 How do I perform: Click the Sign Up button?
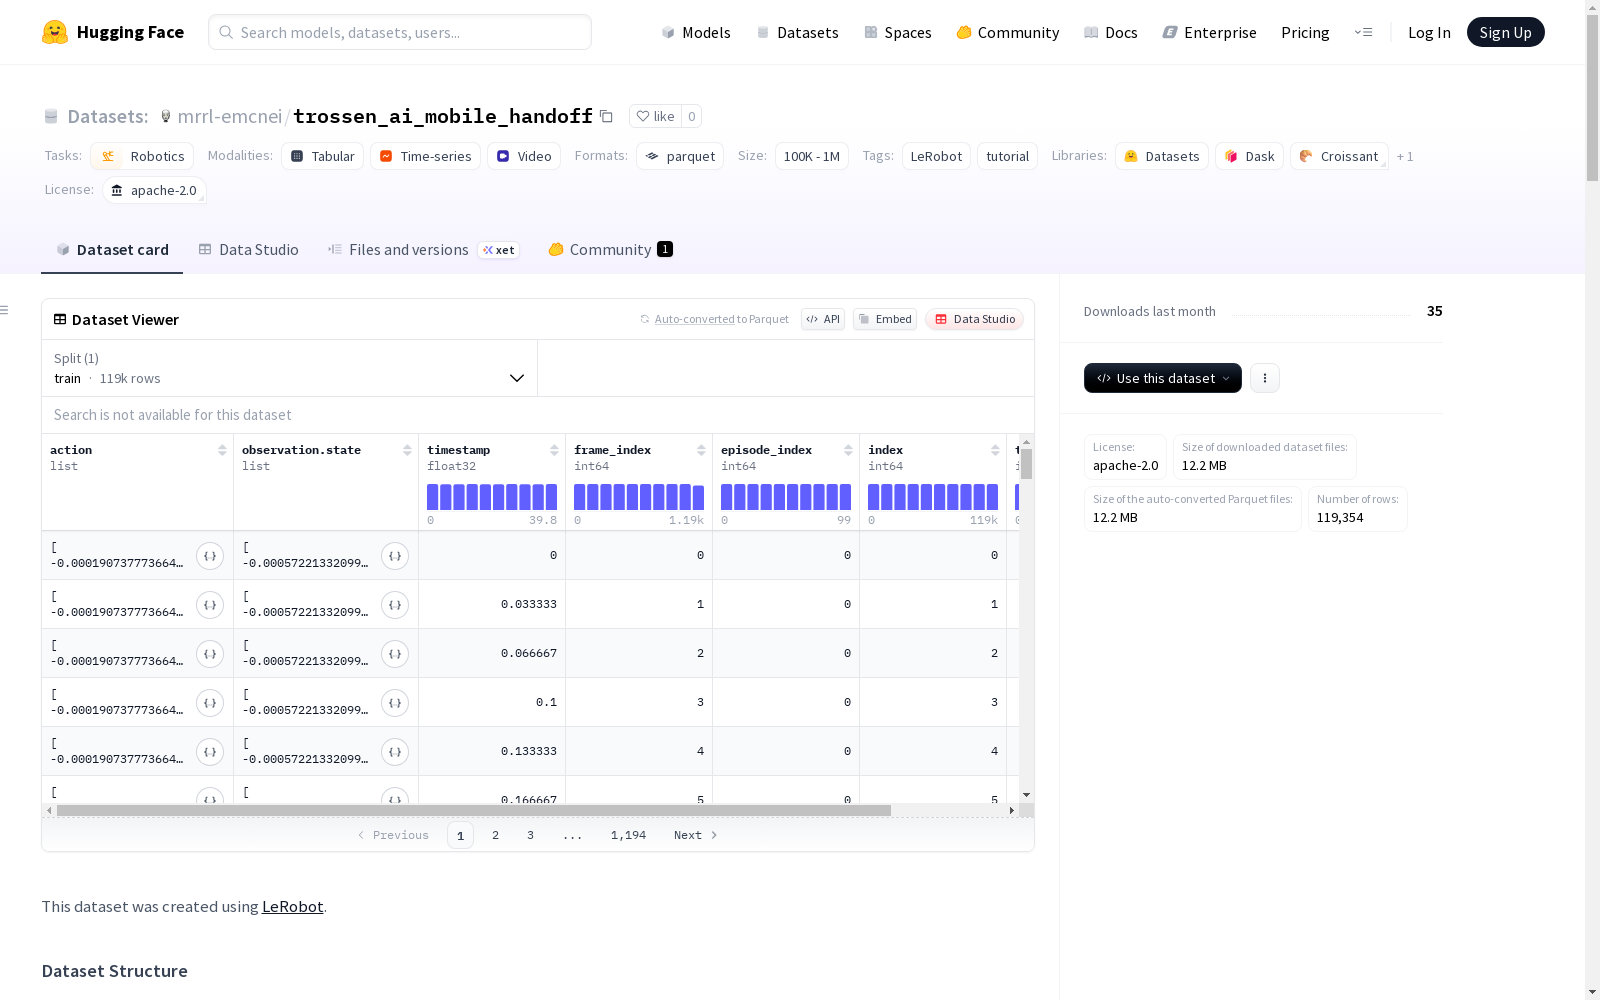coord(1505,32)
